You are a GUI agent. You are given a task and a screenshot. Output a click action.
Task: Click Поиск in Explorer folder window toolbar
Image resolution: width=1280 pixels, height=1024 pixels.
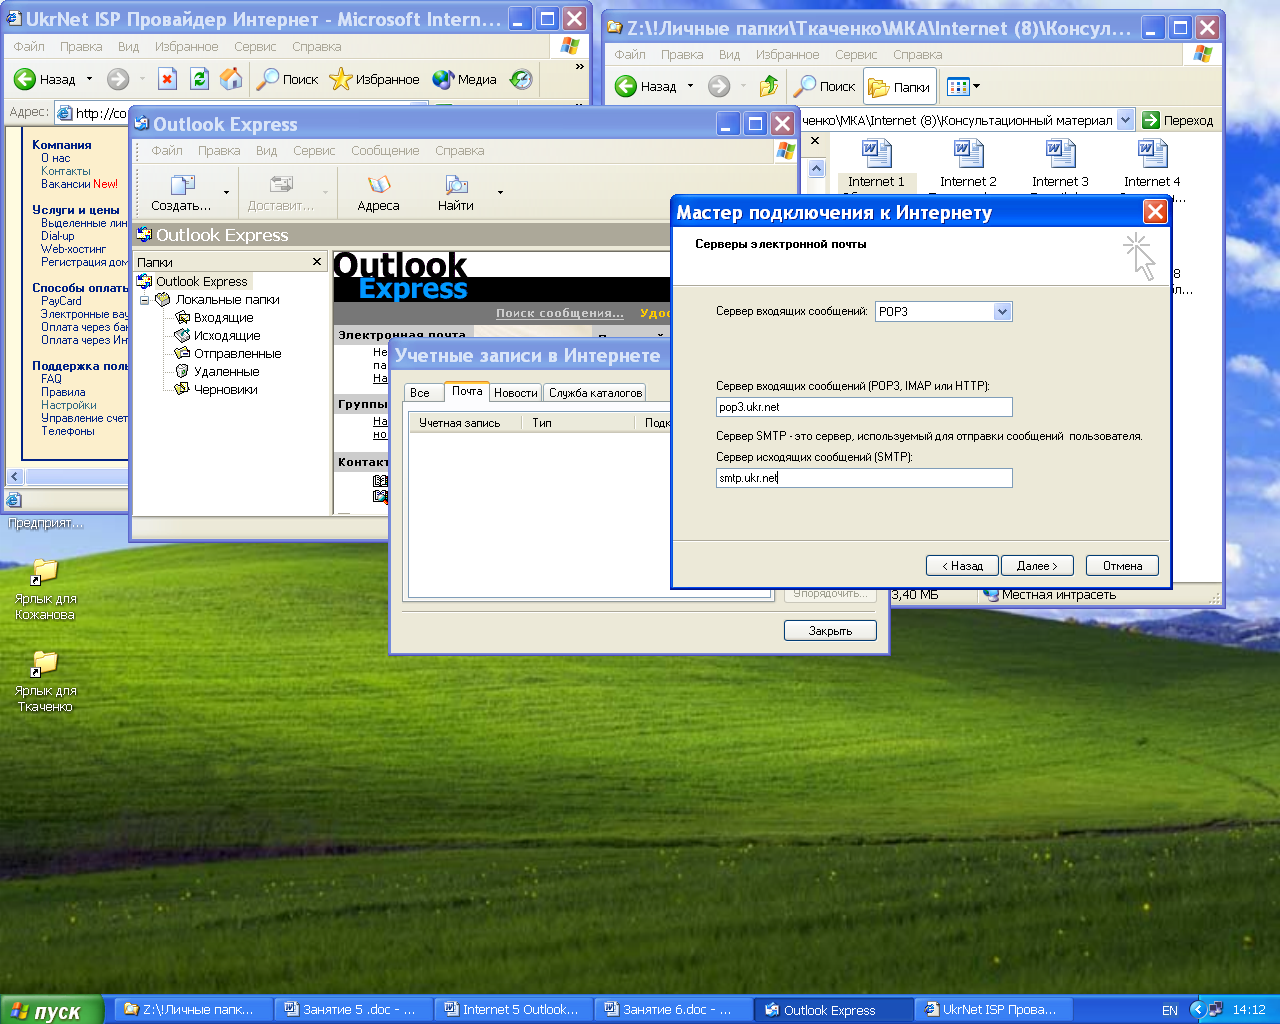[x=825, y=87]
